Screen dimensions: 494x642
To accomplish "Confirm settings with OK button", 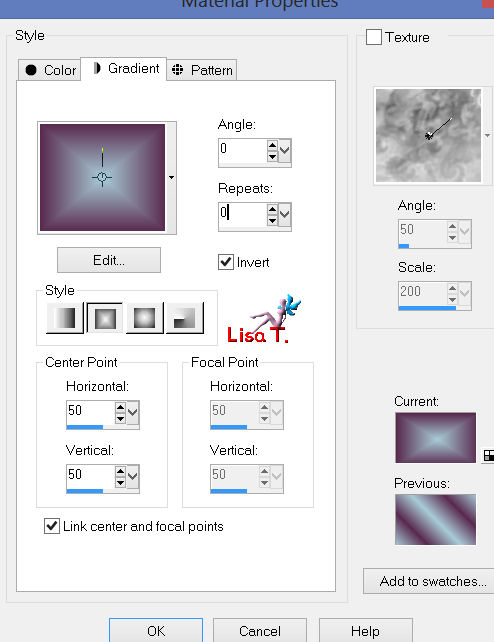I will pyautogui.click(x=156, y=631).
